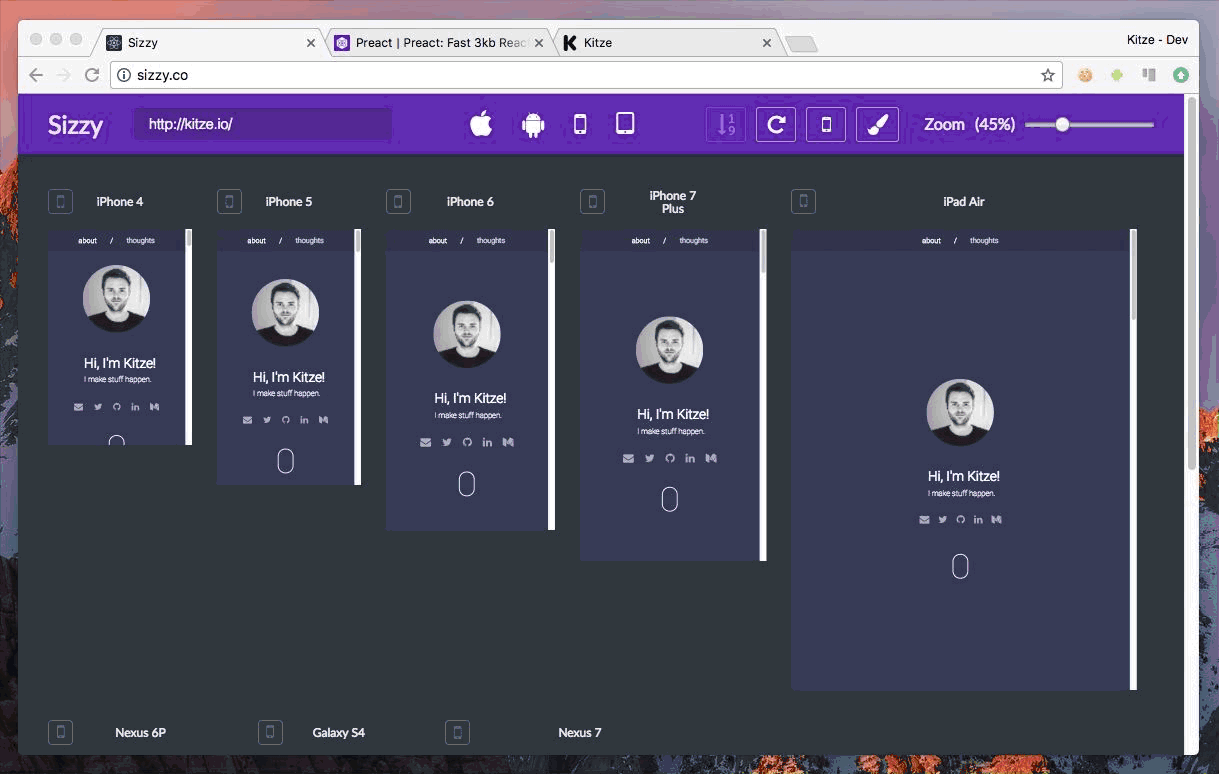Click scroll-down mouse icon in iPhone 5 preview
The height and width of the screenshot is (774, 1219).
(286, 460)
